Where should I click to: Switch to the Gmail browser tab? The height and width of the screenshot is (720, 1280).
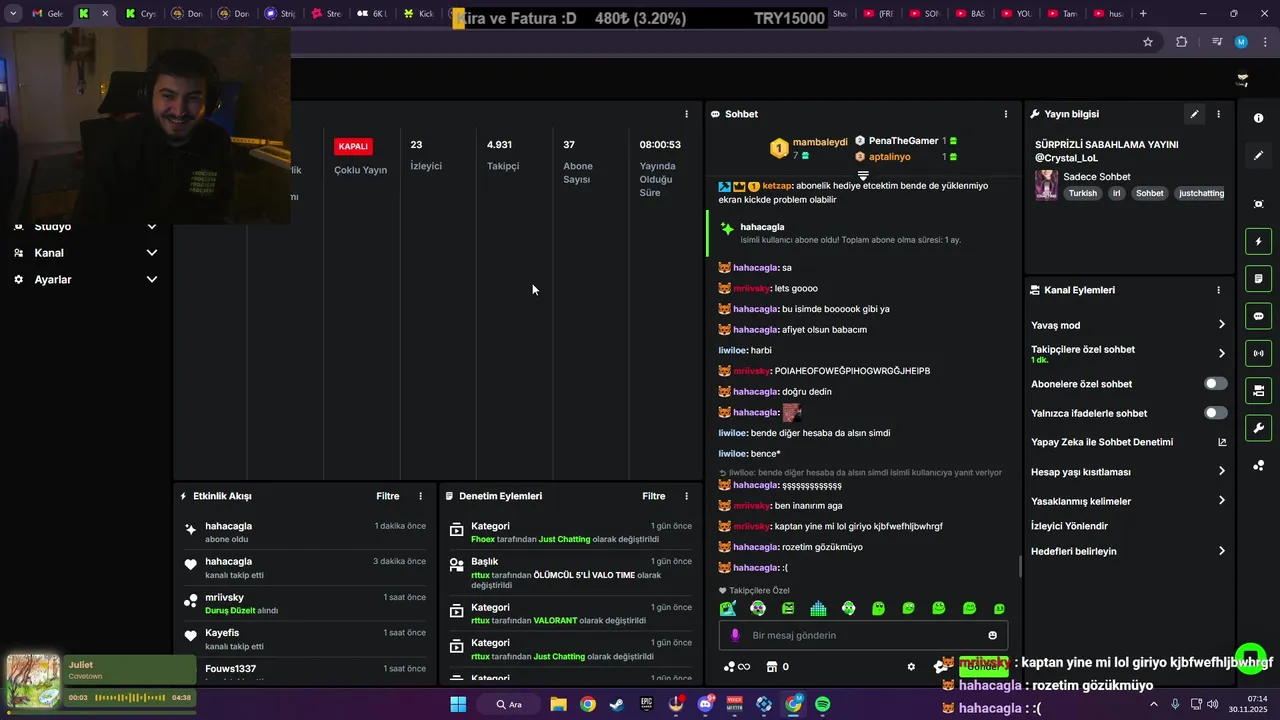(x=46, y=13)
